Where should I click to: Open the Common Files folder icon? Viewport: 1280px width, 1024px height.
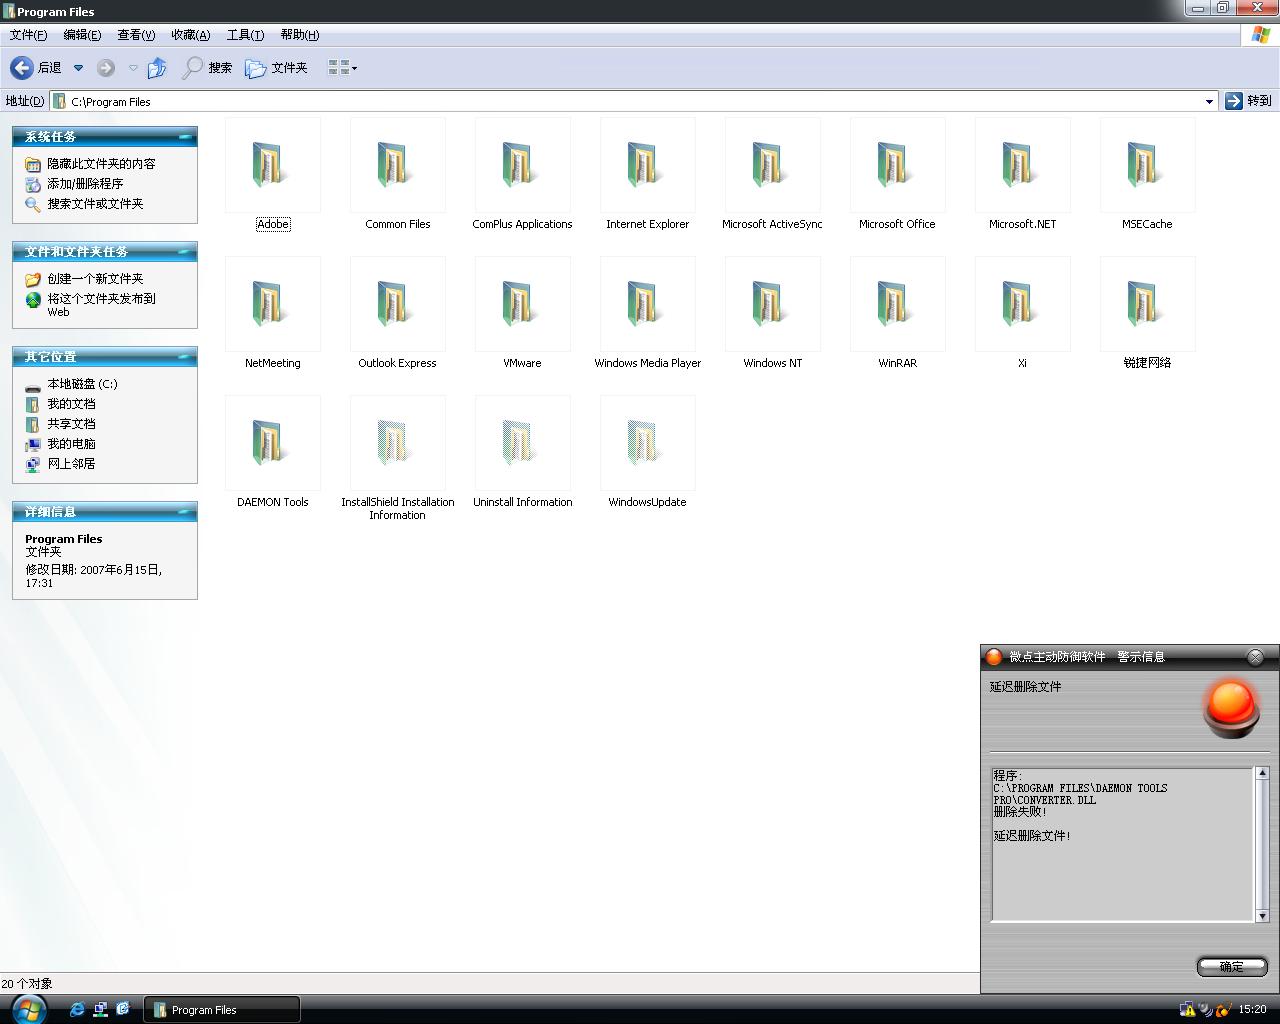(397, 165)
